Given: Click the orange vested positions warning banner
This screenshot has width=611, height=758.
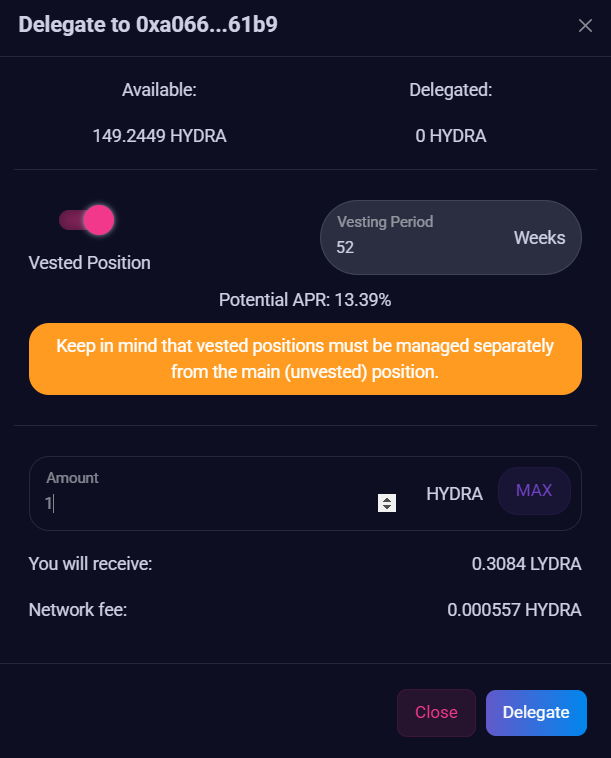Looking at the screenshot, I should [305, 358].
